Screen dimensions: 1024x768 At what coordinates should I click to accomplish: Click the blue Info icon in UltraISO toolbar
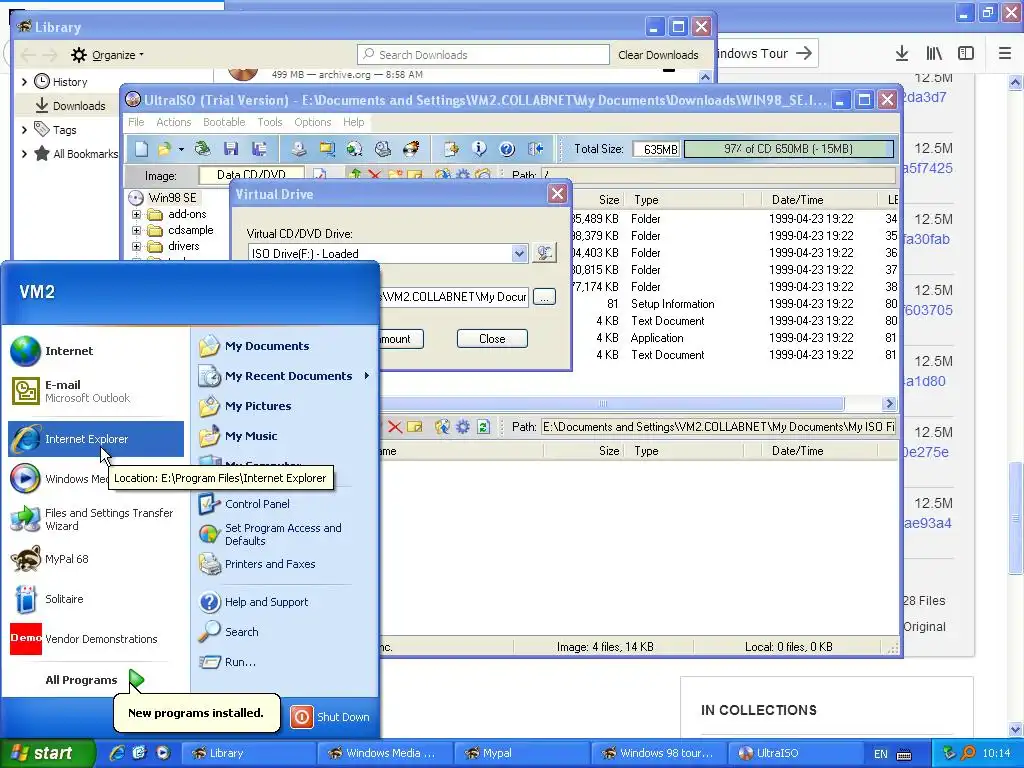[x=479, y=149]
